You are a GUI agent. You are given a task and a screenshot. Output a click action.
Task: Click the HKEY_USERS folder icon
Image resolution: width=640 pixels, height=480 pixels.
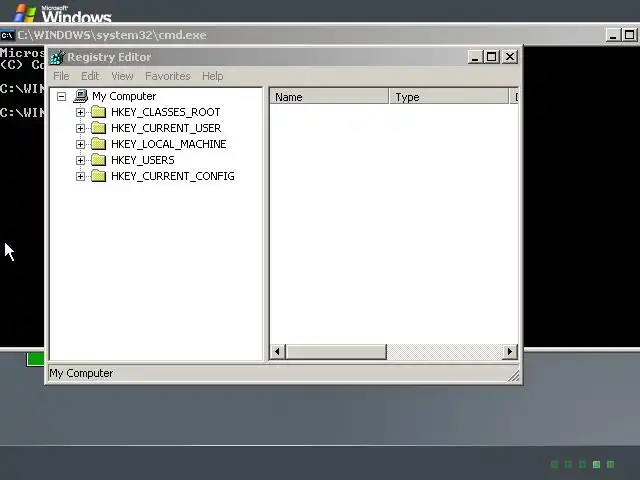[98, 160]
